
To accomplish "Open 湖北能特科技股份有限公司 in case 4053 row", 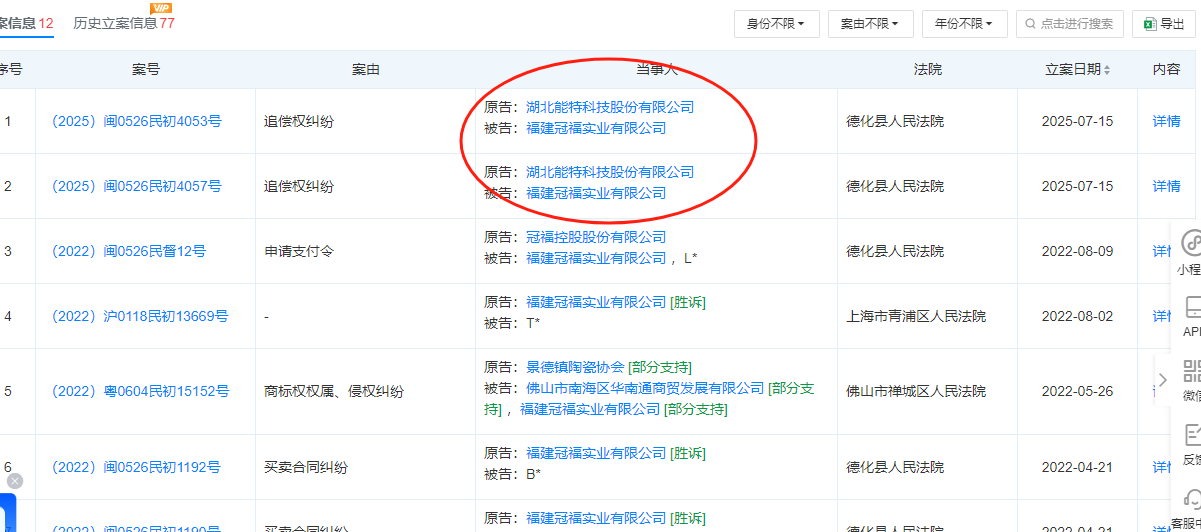I will [610, 107].
